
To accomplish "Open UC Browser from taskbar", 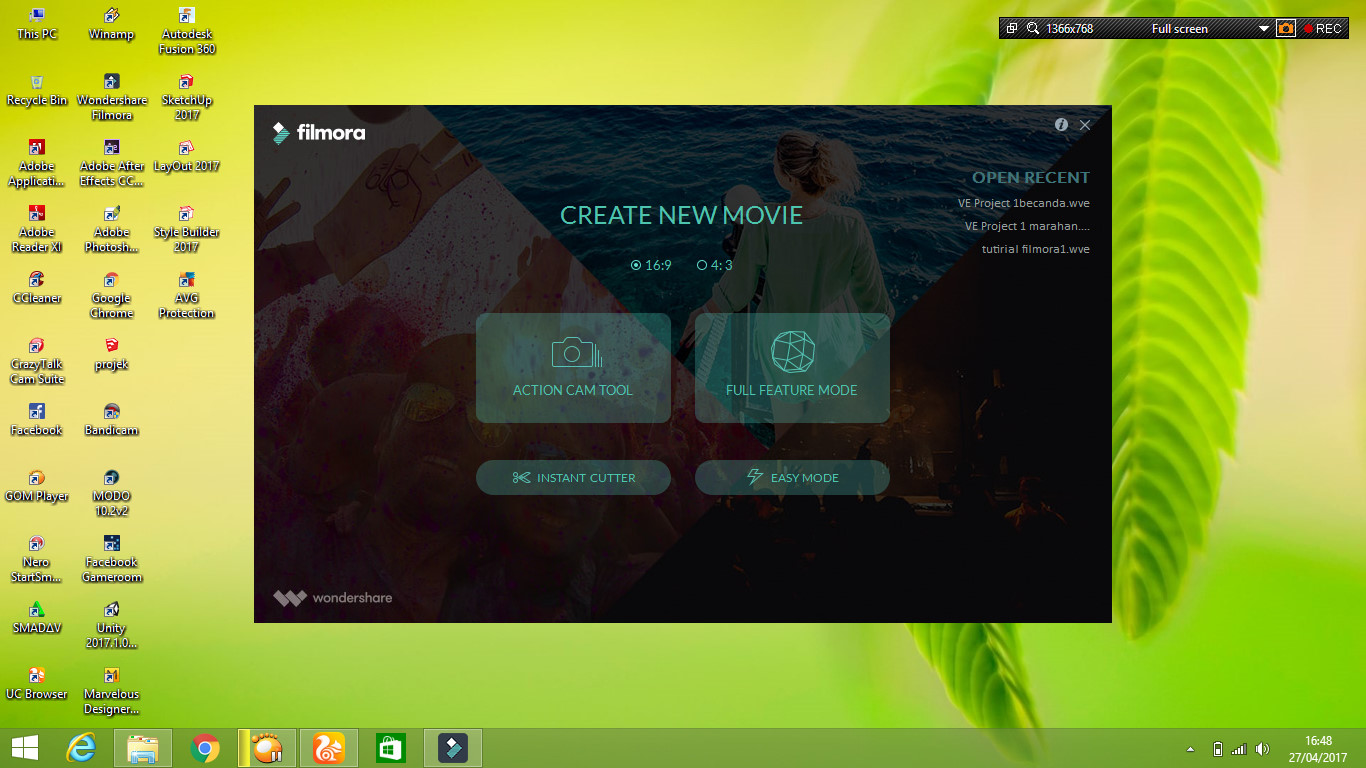I will pos(329,748).
